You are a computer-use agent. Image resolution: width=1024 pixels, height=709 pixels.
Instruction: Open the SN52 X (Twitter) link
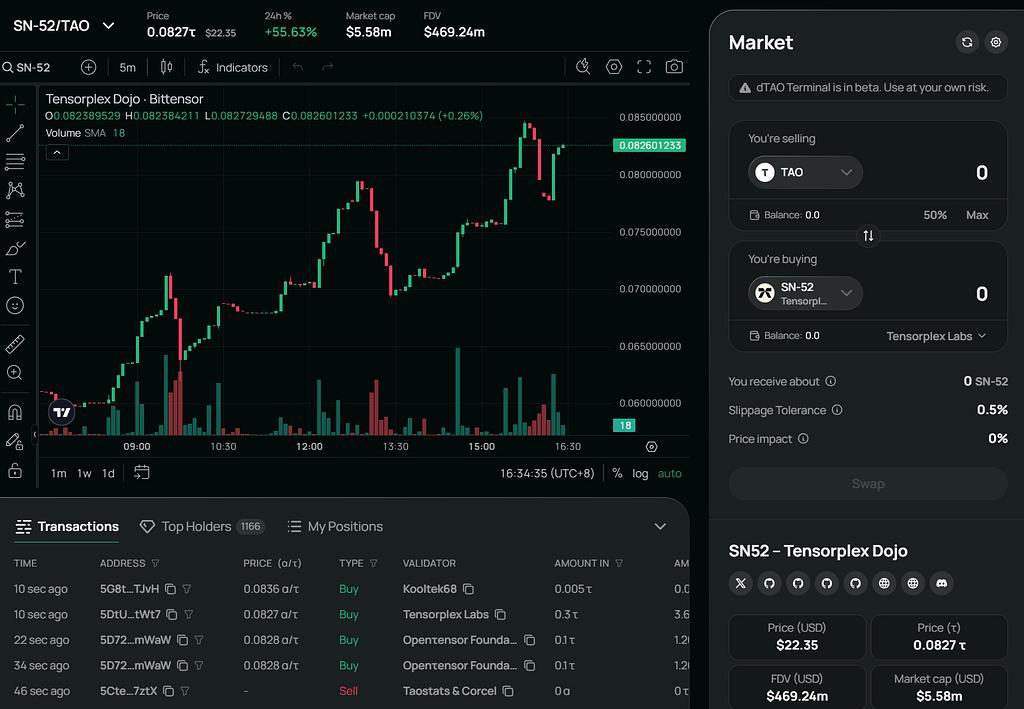[741, 583]
